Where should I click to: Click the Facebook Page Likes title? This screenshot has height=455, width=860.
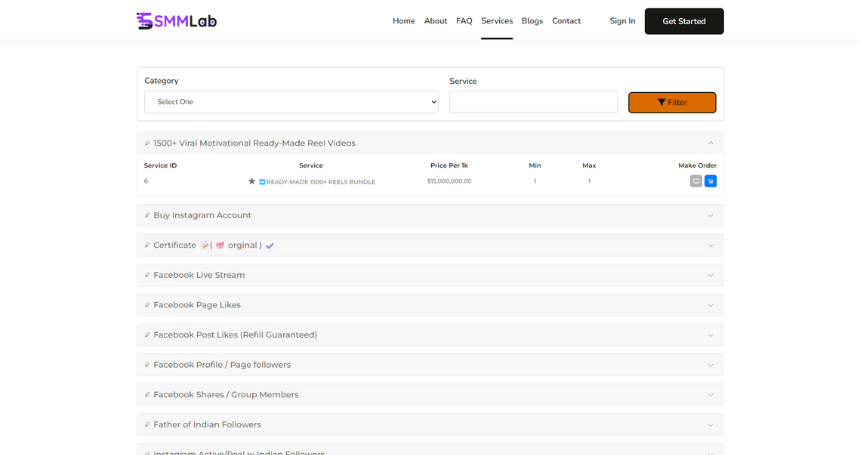[x=197, y=305]
